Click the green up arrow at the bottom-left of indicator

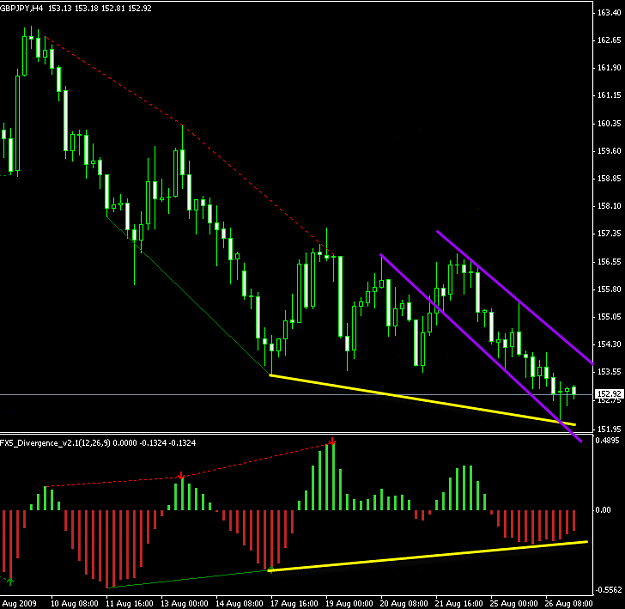click(10, 581)
